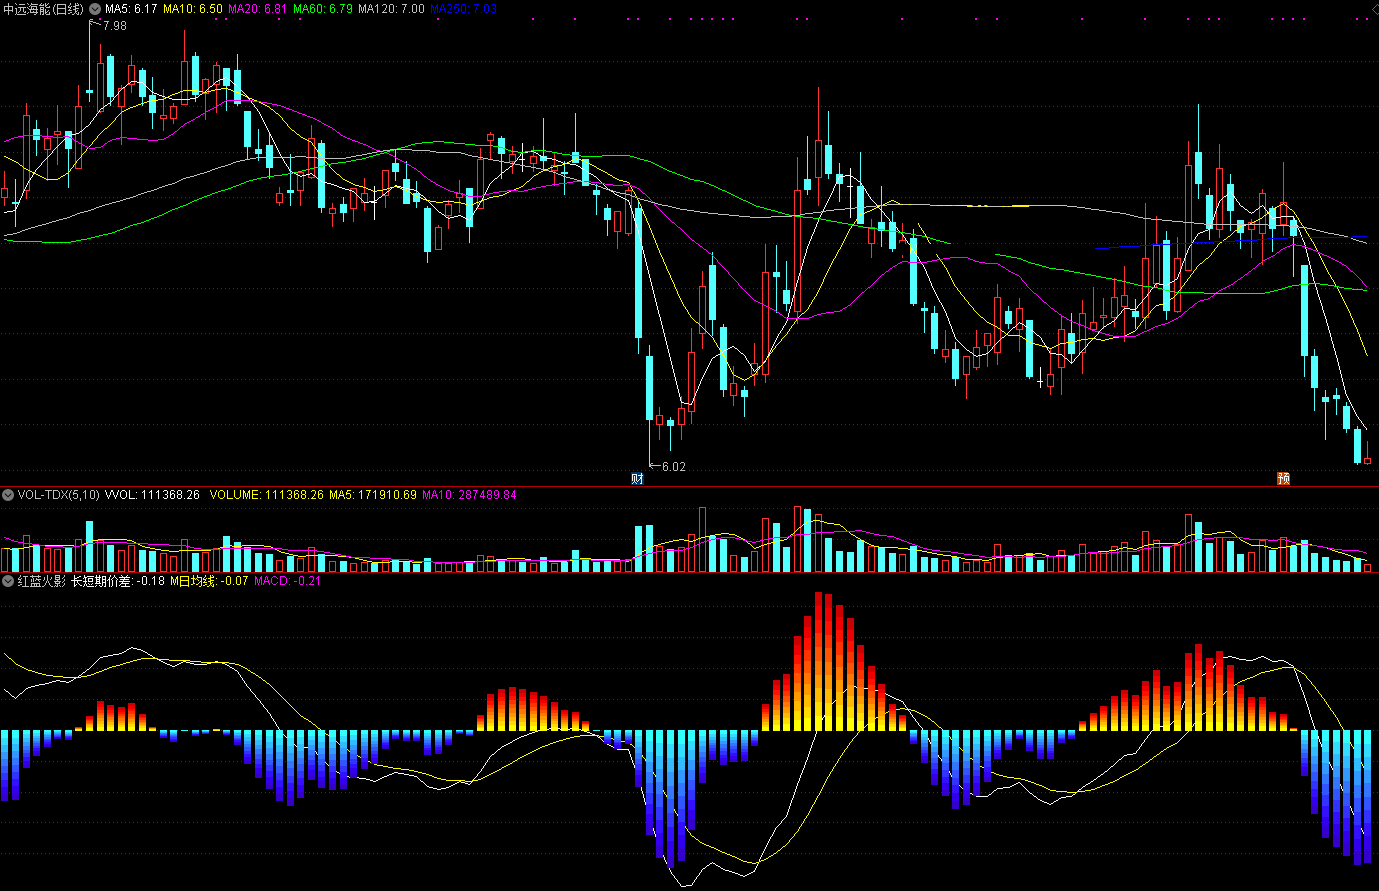This screenshot has height=891, width=1379.
Task: Click the MA20: 6.81 legend label
Action: pyautogui.click(x=257, y=9)
